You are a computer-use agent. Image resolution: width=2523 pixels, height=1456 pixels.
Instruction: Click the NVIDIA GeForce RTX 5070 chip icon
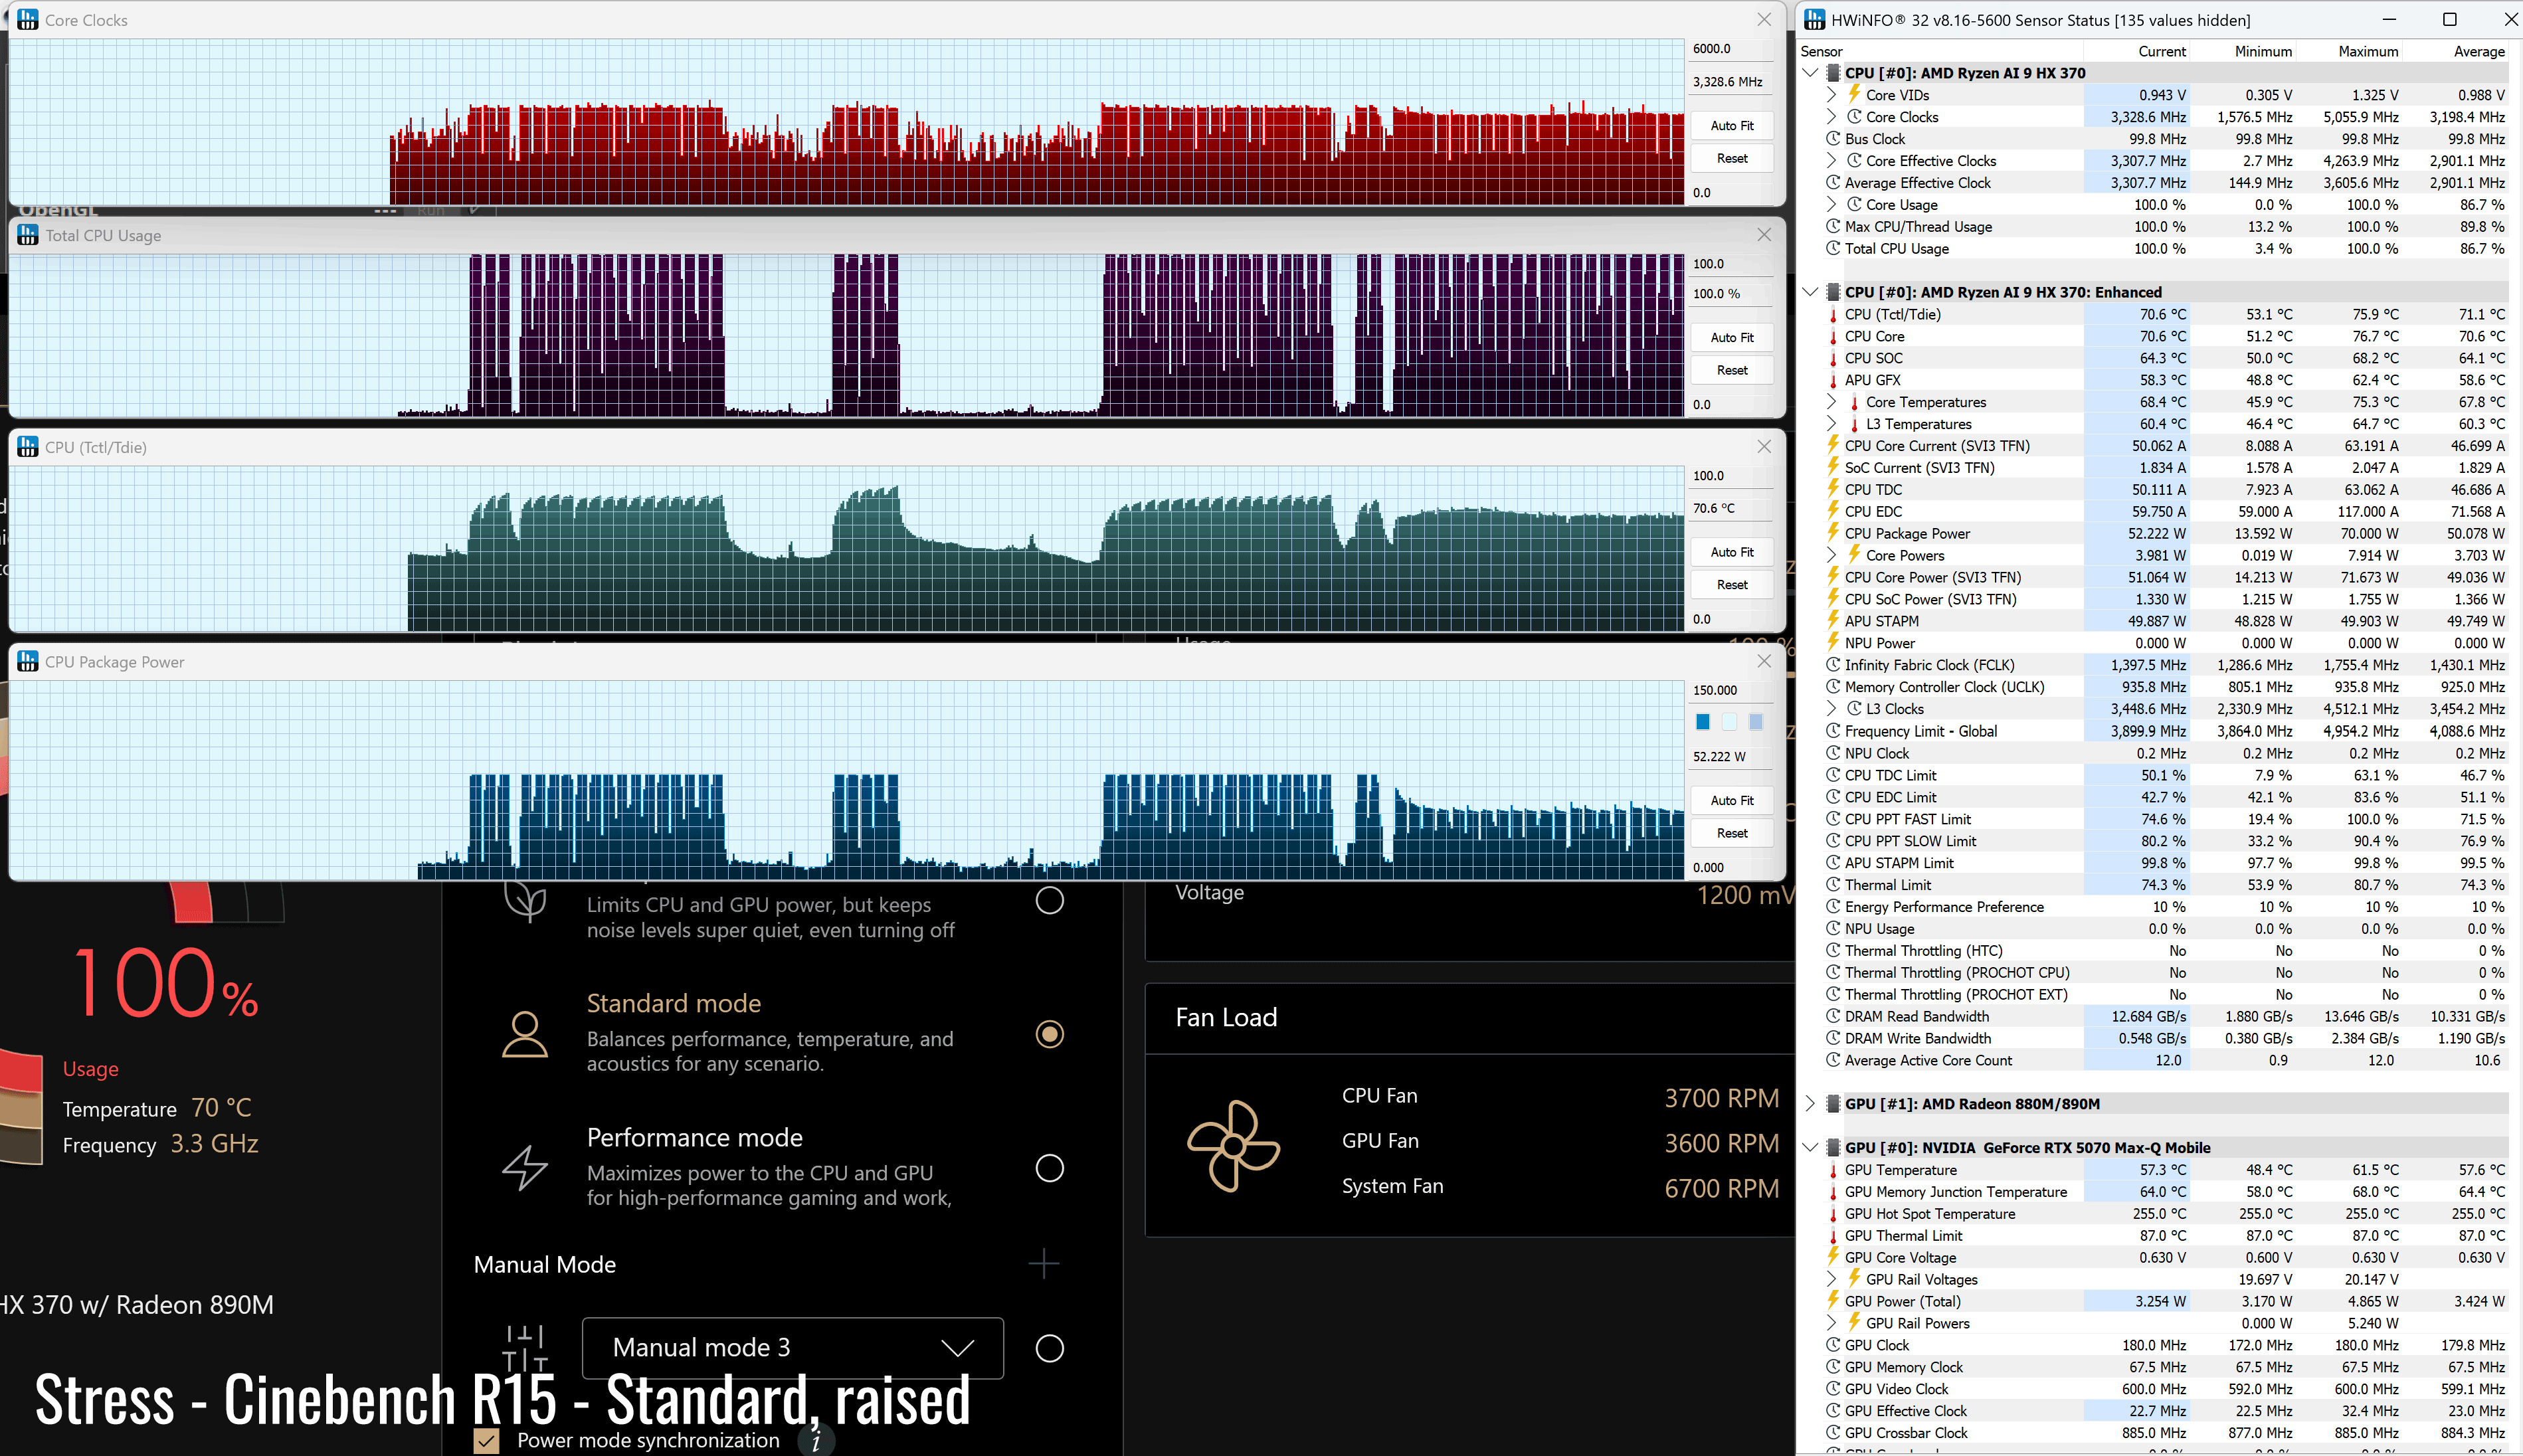[x=1833, y=1148]
